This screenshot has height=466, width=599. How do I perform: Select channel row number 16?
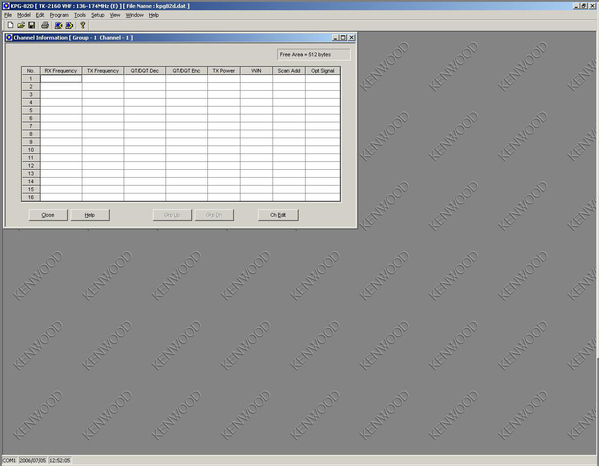pyautogui.click(x=31, y=197)
